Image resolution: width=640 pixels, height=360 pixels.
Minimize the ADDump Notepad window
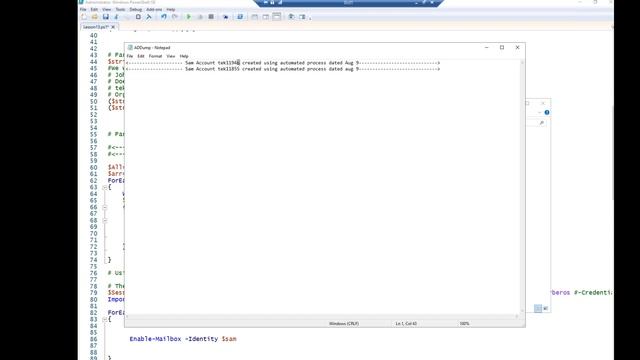(487, 47)
